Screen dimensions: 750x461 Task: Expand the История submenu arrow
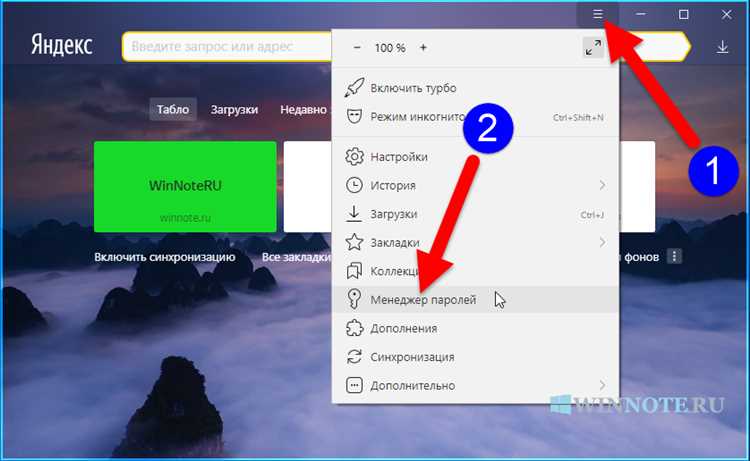coord(602,185)
